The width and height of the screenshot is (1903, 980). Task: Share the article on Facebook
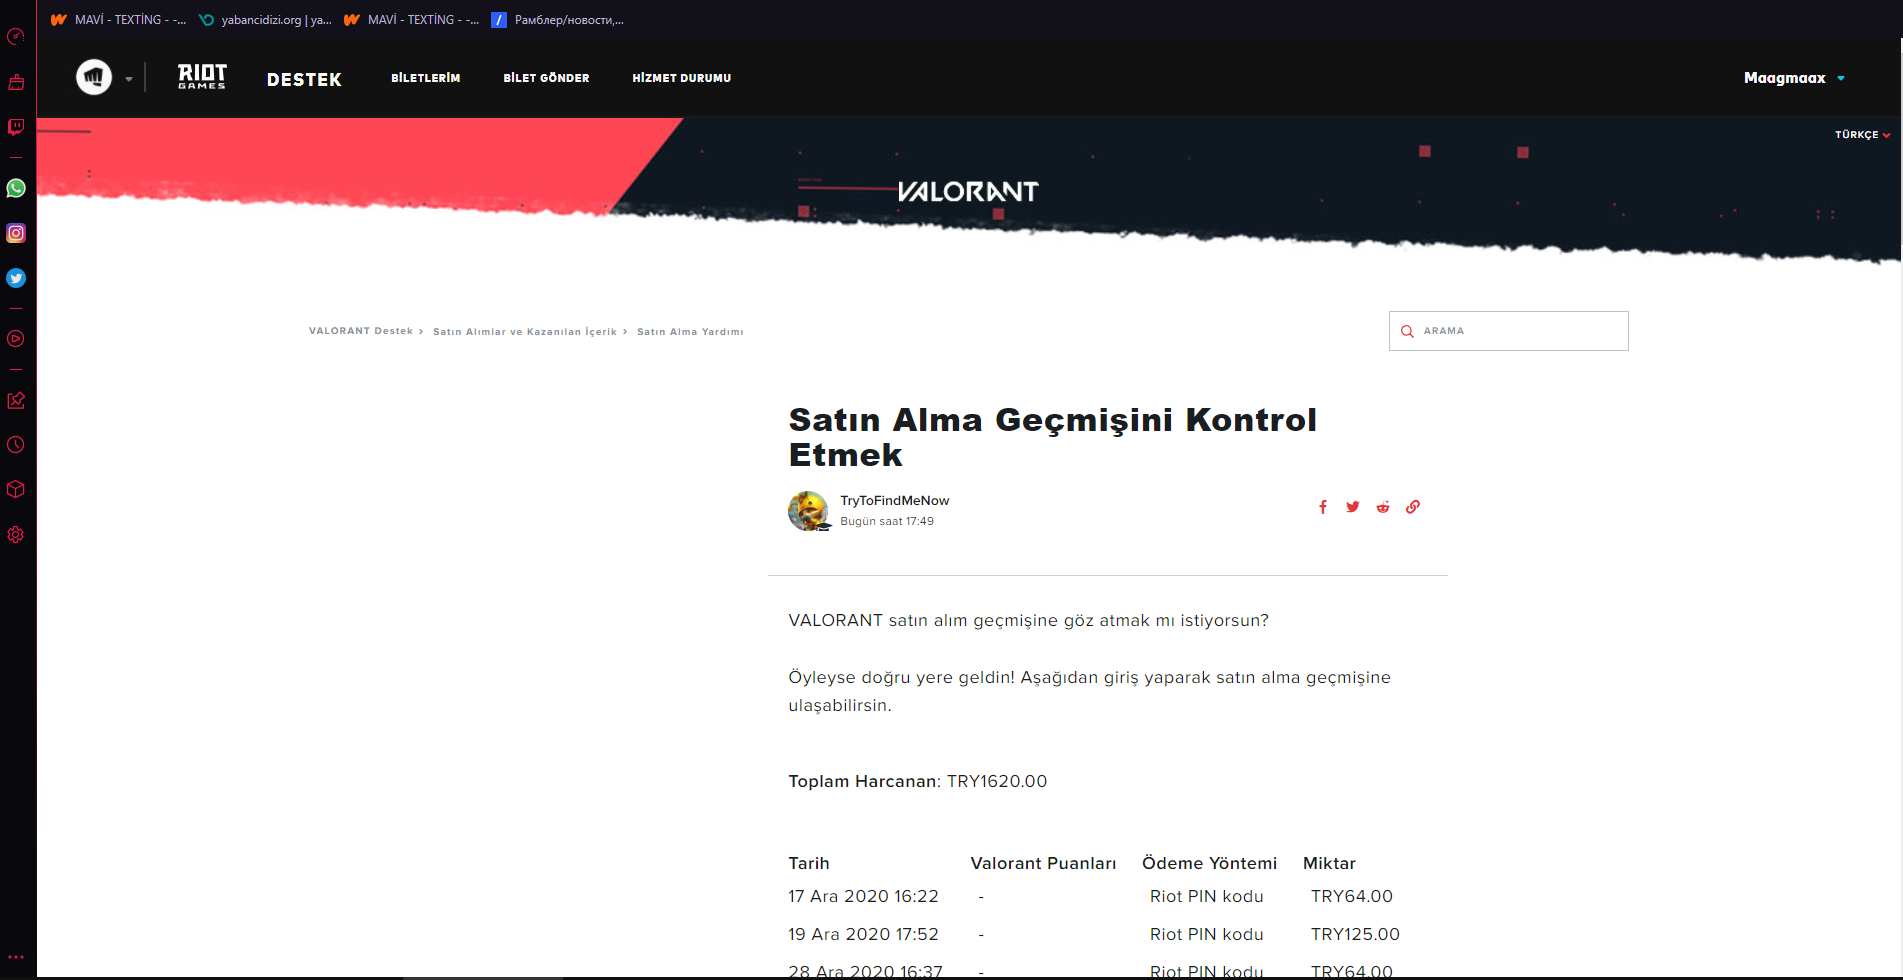(x=1323, y=507)
